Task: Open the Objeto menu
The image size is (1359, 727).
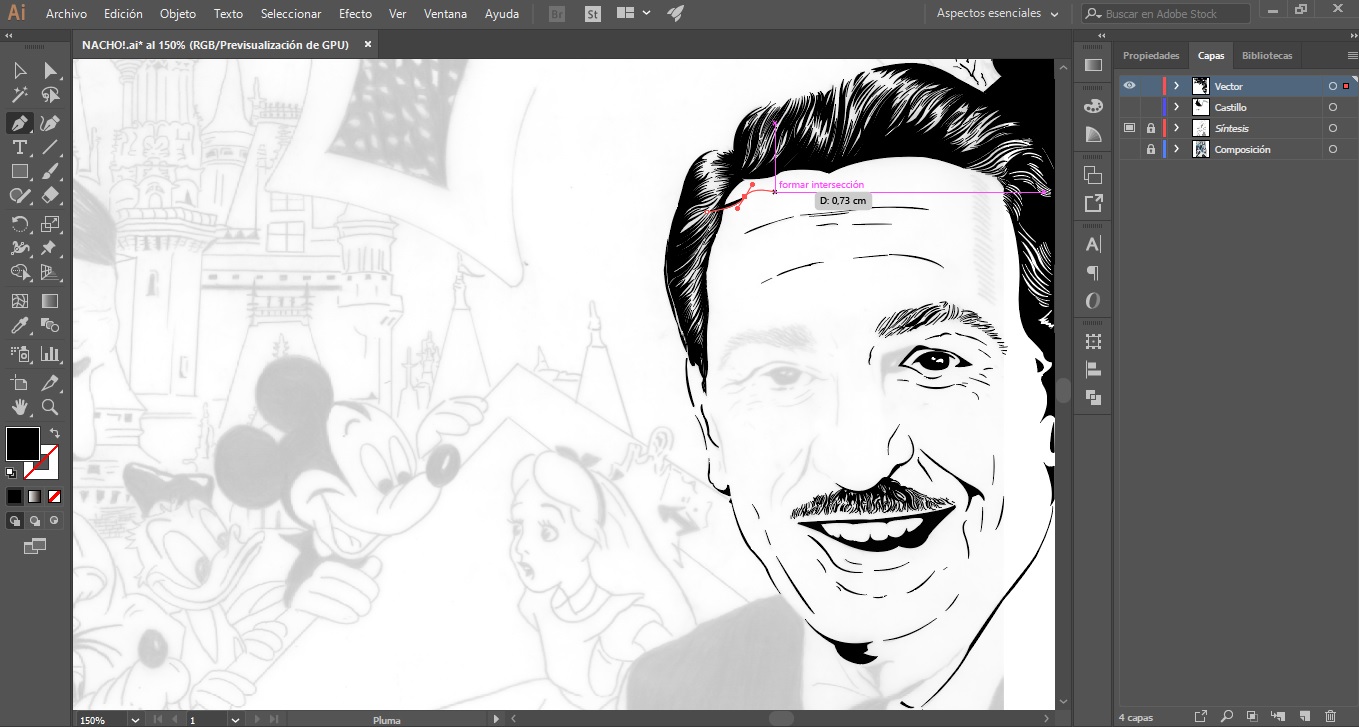Action: [x=178, y=14]
